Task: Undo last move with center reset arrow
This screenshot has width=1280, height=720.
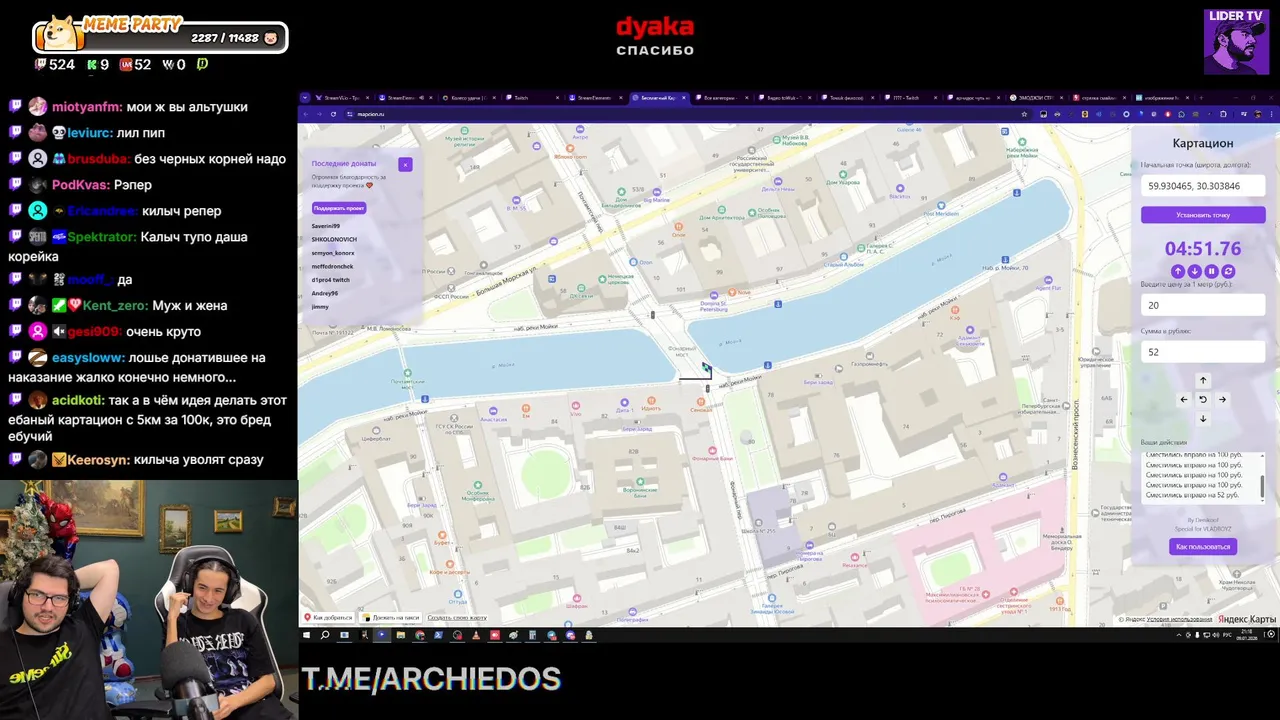Action: (1203, 399)
